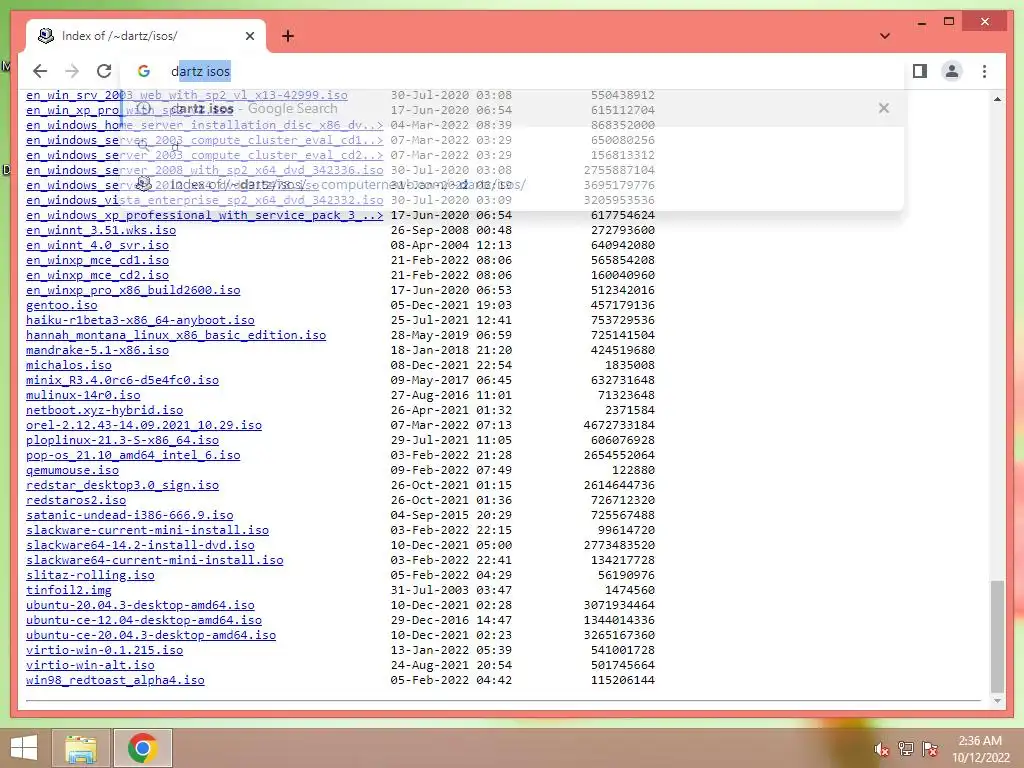
Task: Open en_windows_xp_professional_with_service_pack_3 link
Action: 204,215
